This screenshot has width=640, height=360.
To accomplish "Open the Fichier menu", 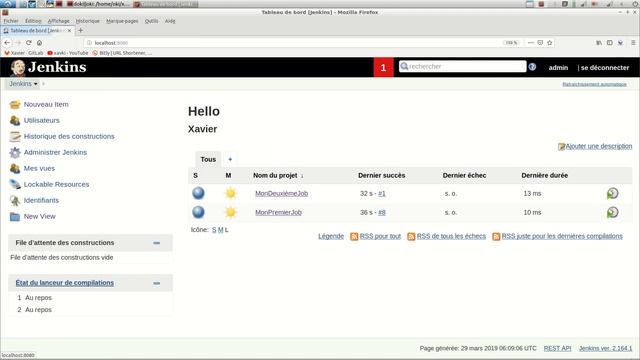I will tap(11, 21).
